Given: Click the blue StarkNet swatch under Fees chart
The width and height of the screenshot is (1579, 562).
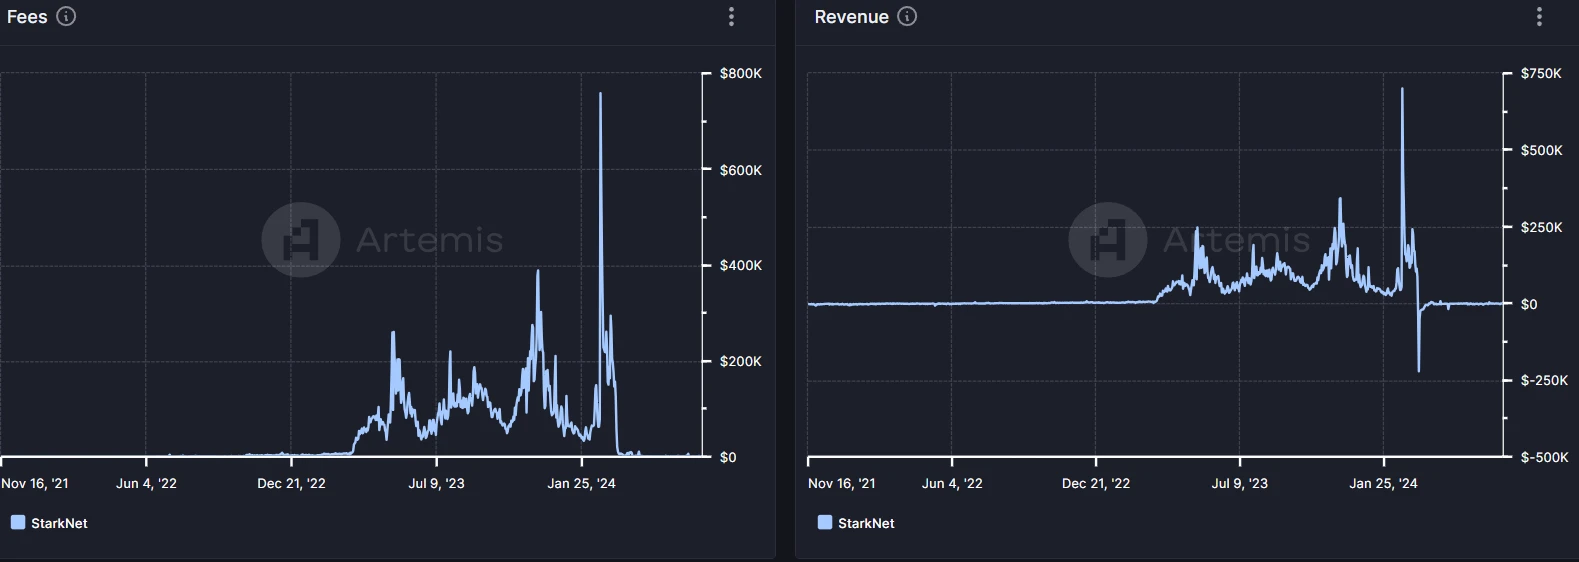Looking at the screenshot, I should click(18, 522).
